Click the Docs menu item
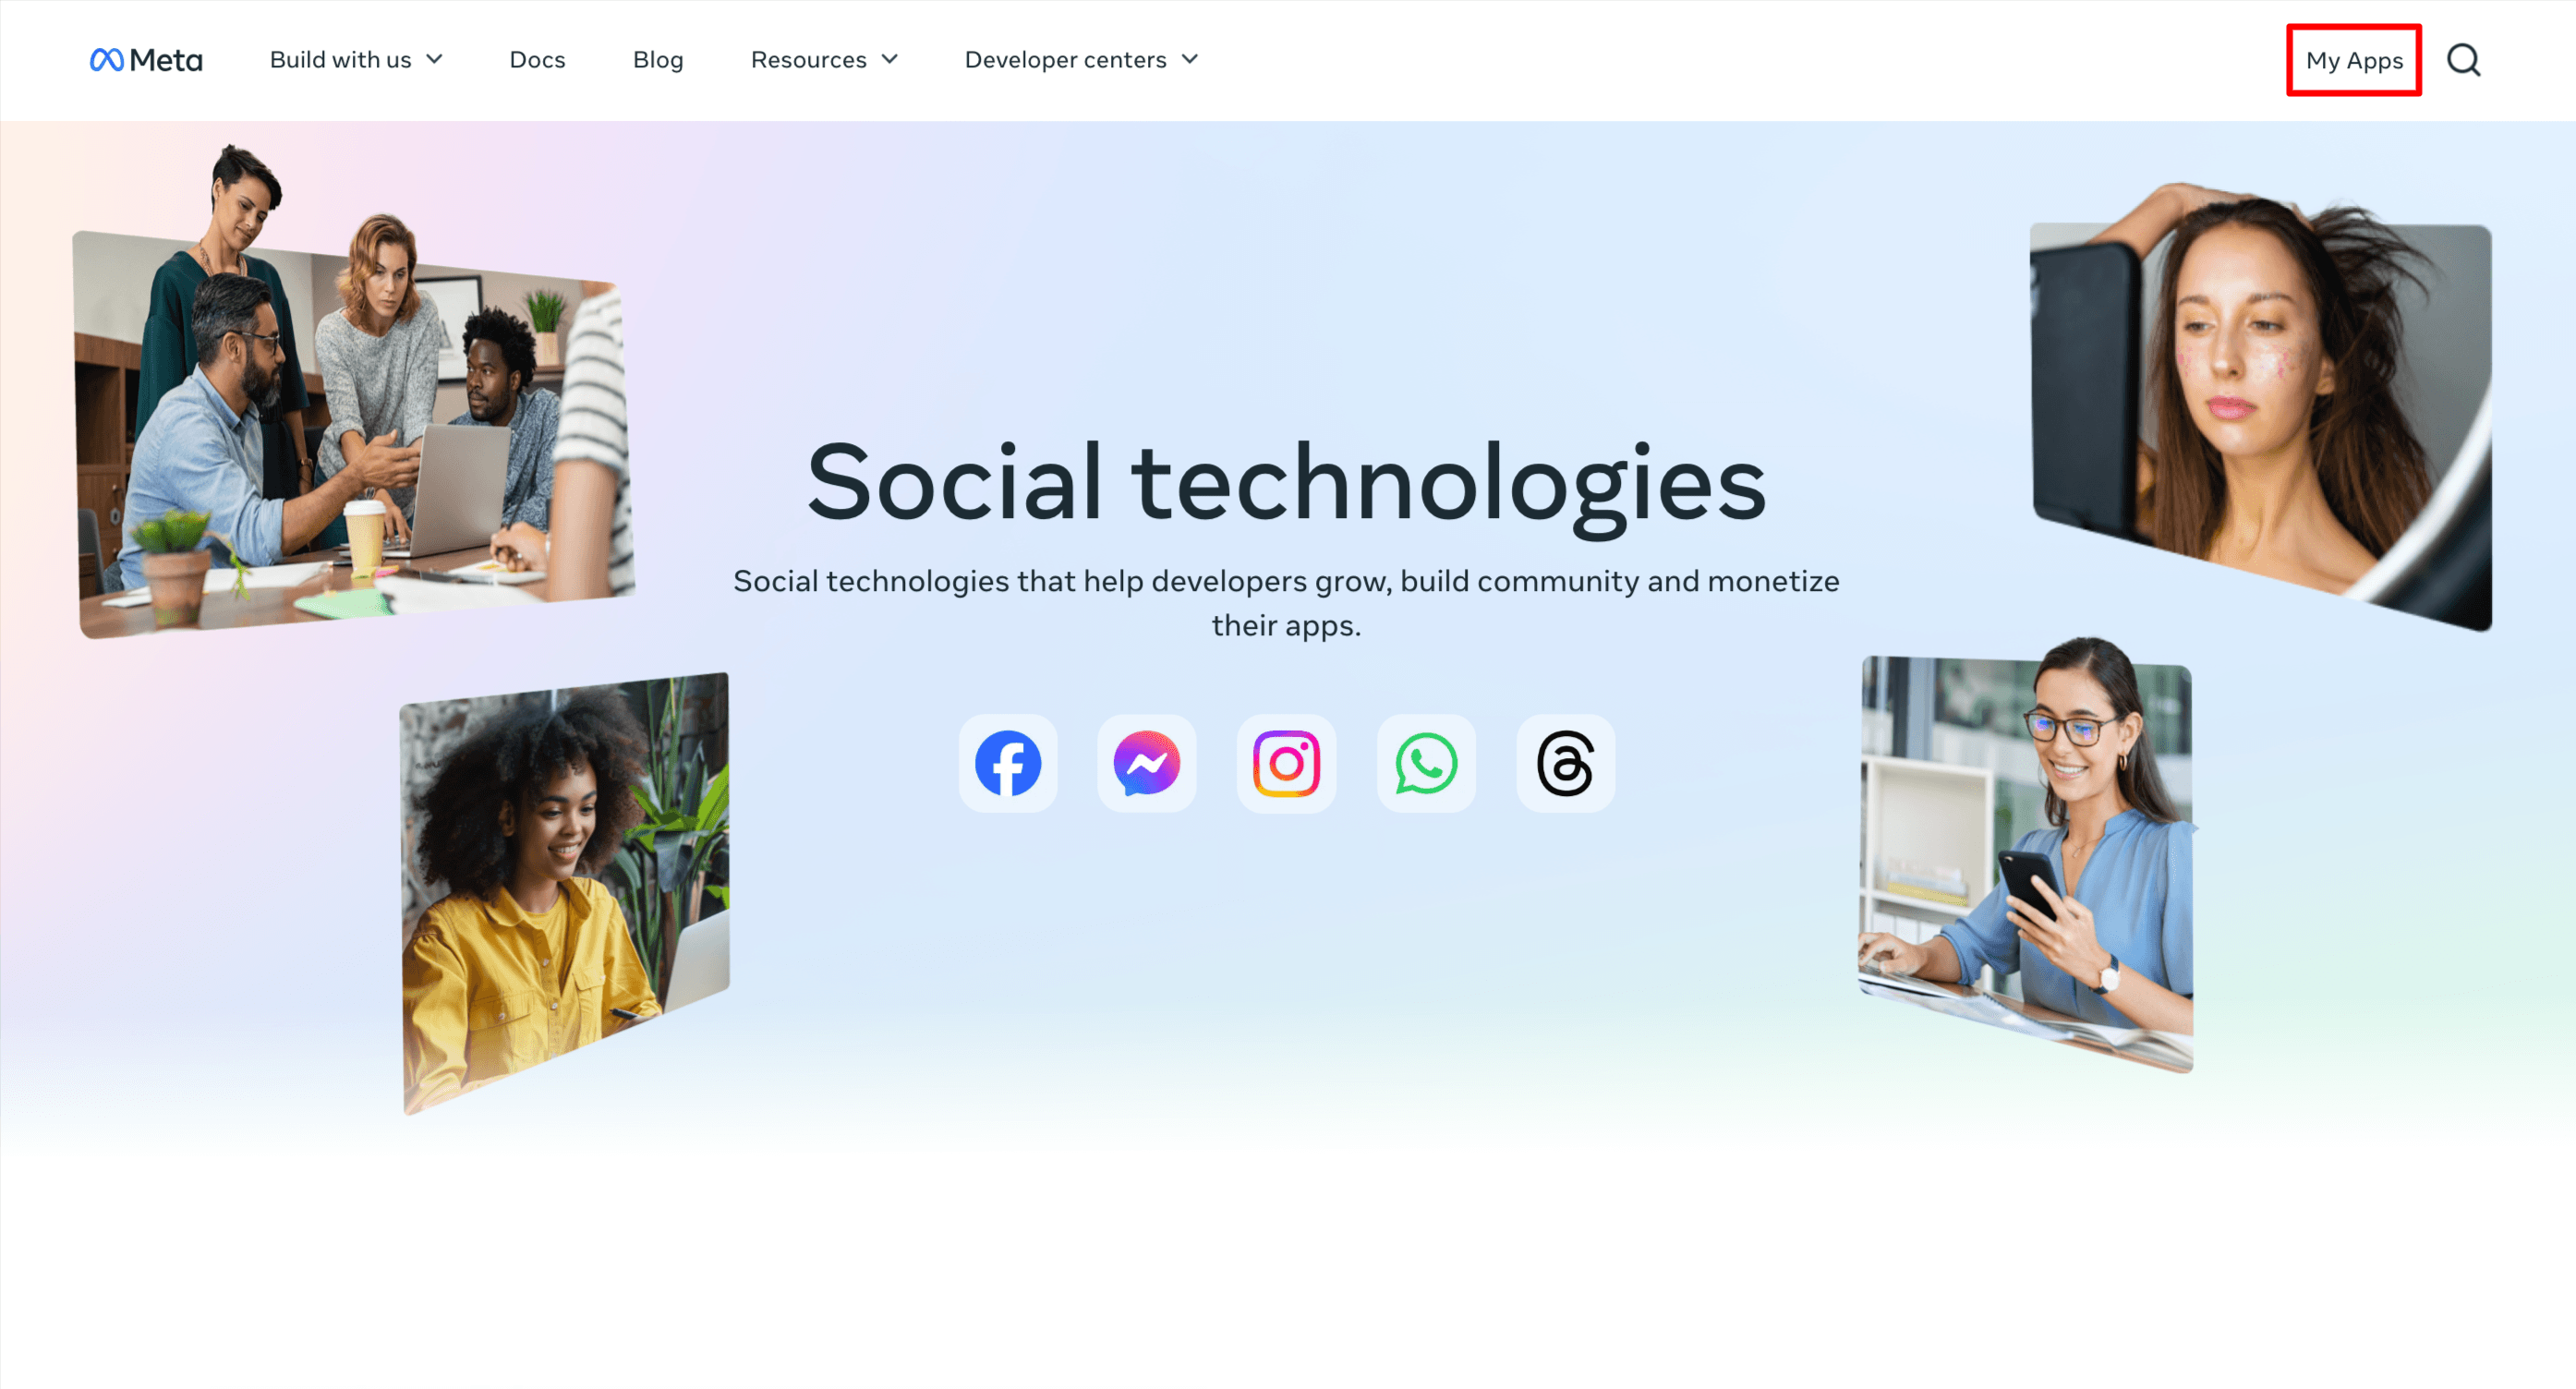The height and width of the screenshot is (1389, 2576). coord(536,60)
